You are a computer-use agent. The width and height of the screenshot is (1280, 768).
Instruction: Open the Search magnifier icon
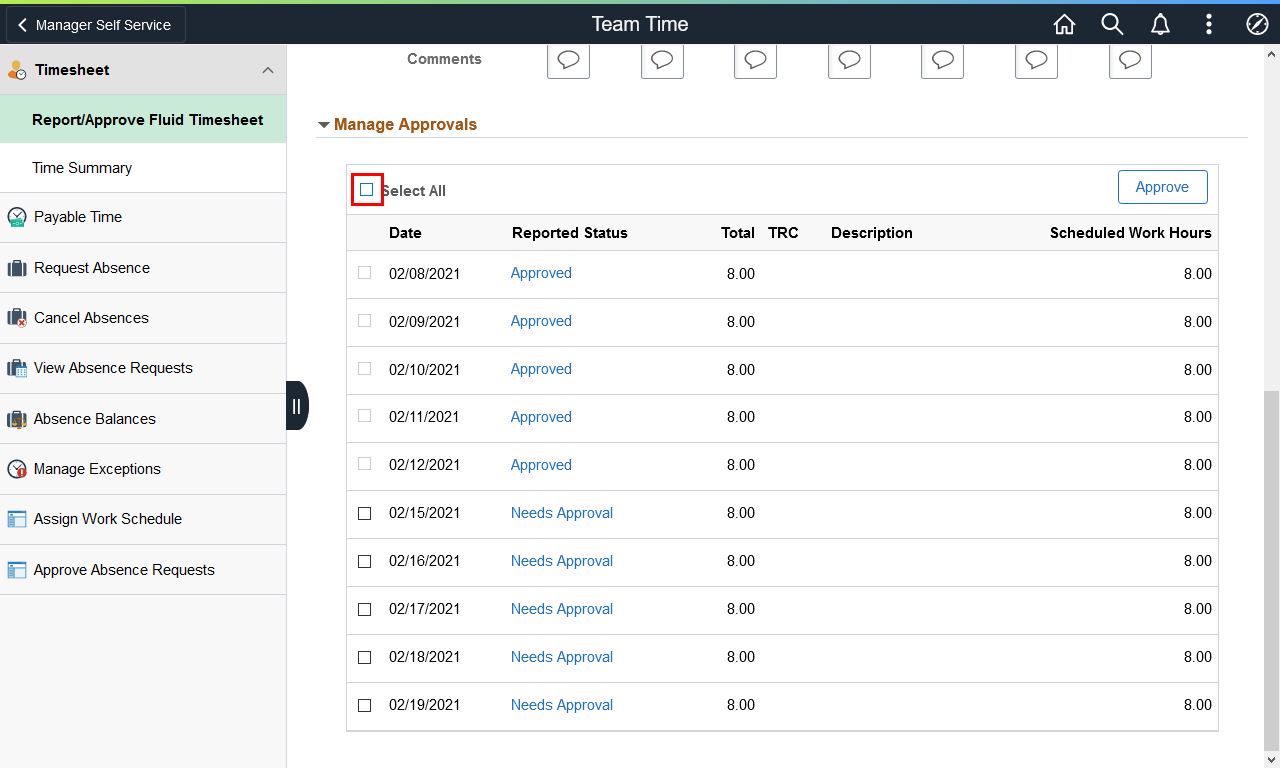click(1112, 24)
